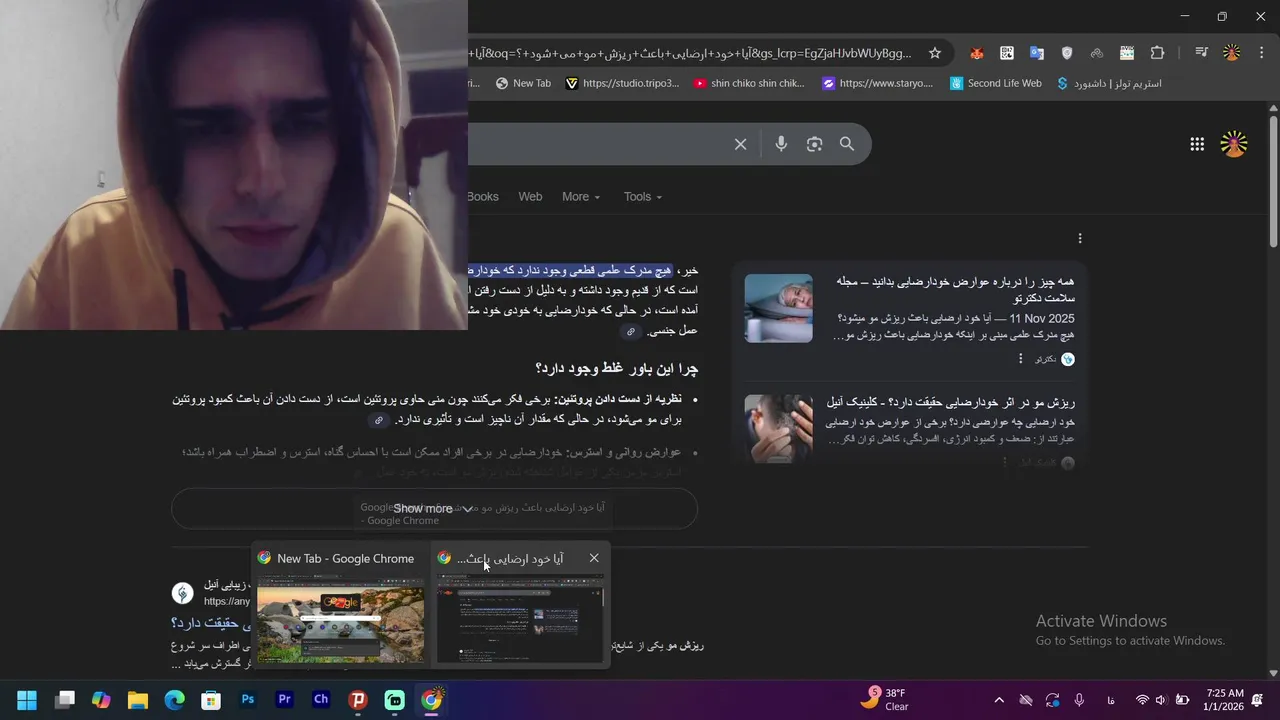This screenshot has width=1280, height=720.
Task: Click the Chrome taskbar icon
Action: [x=431, y=700]
